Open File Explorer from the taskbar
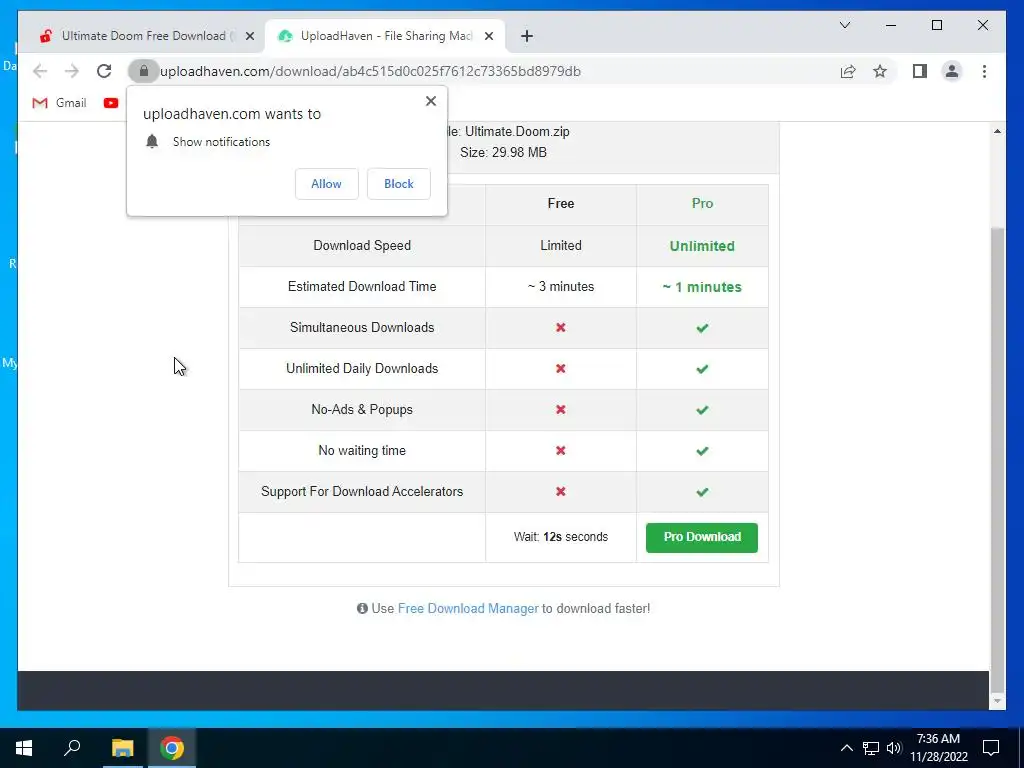1024x768 pixels. [122, 748]
